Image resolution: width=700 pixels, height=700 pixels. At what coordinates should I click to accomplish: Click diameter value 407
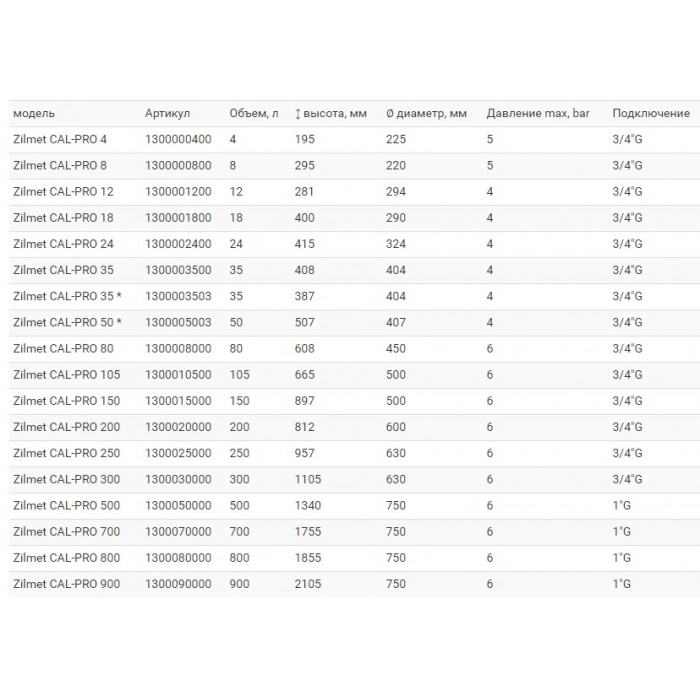396,322
